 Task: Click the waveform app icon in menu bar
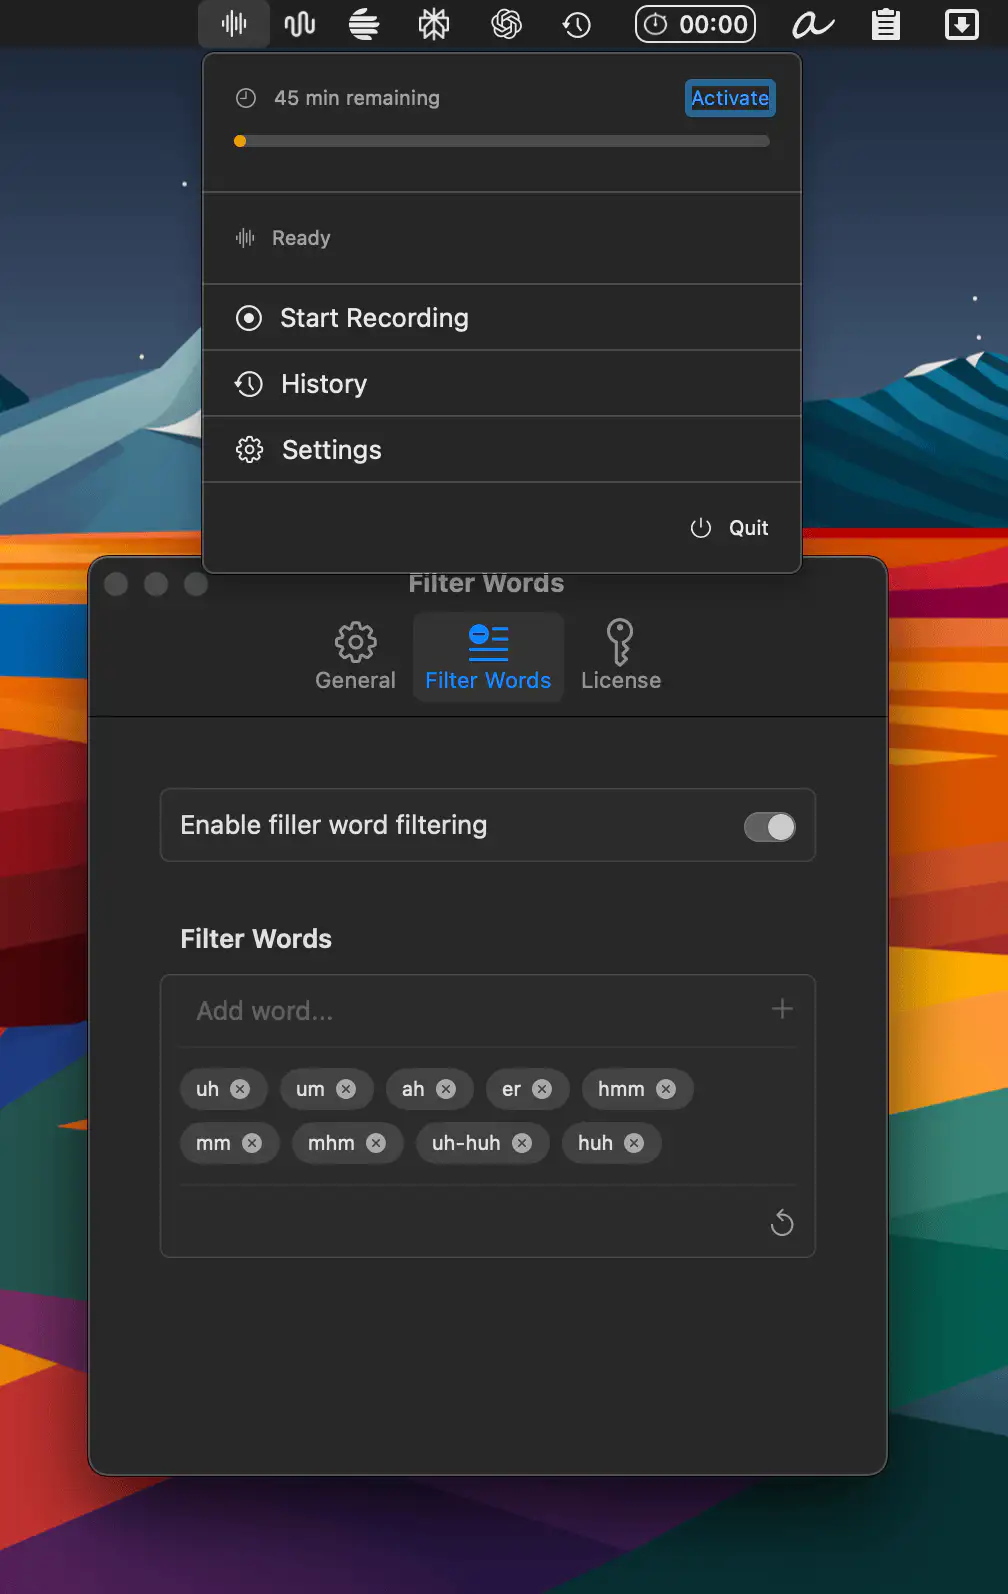click(234, 24)
